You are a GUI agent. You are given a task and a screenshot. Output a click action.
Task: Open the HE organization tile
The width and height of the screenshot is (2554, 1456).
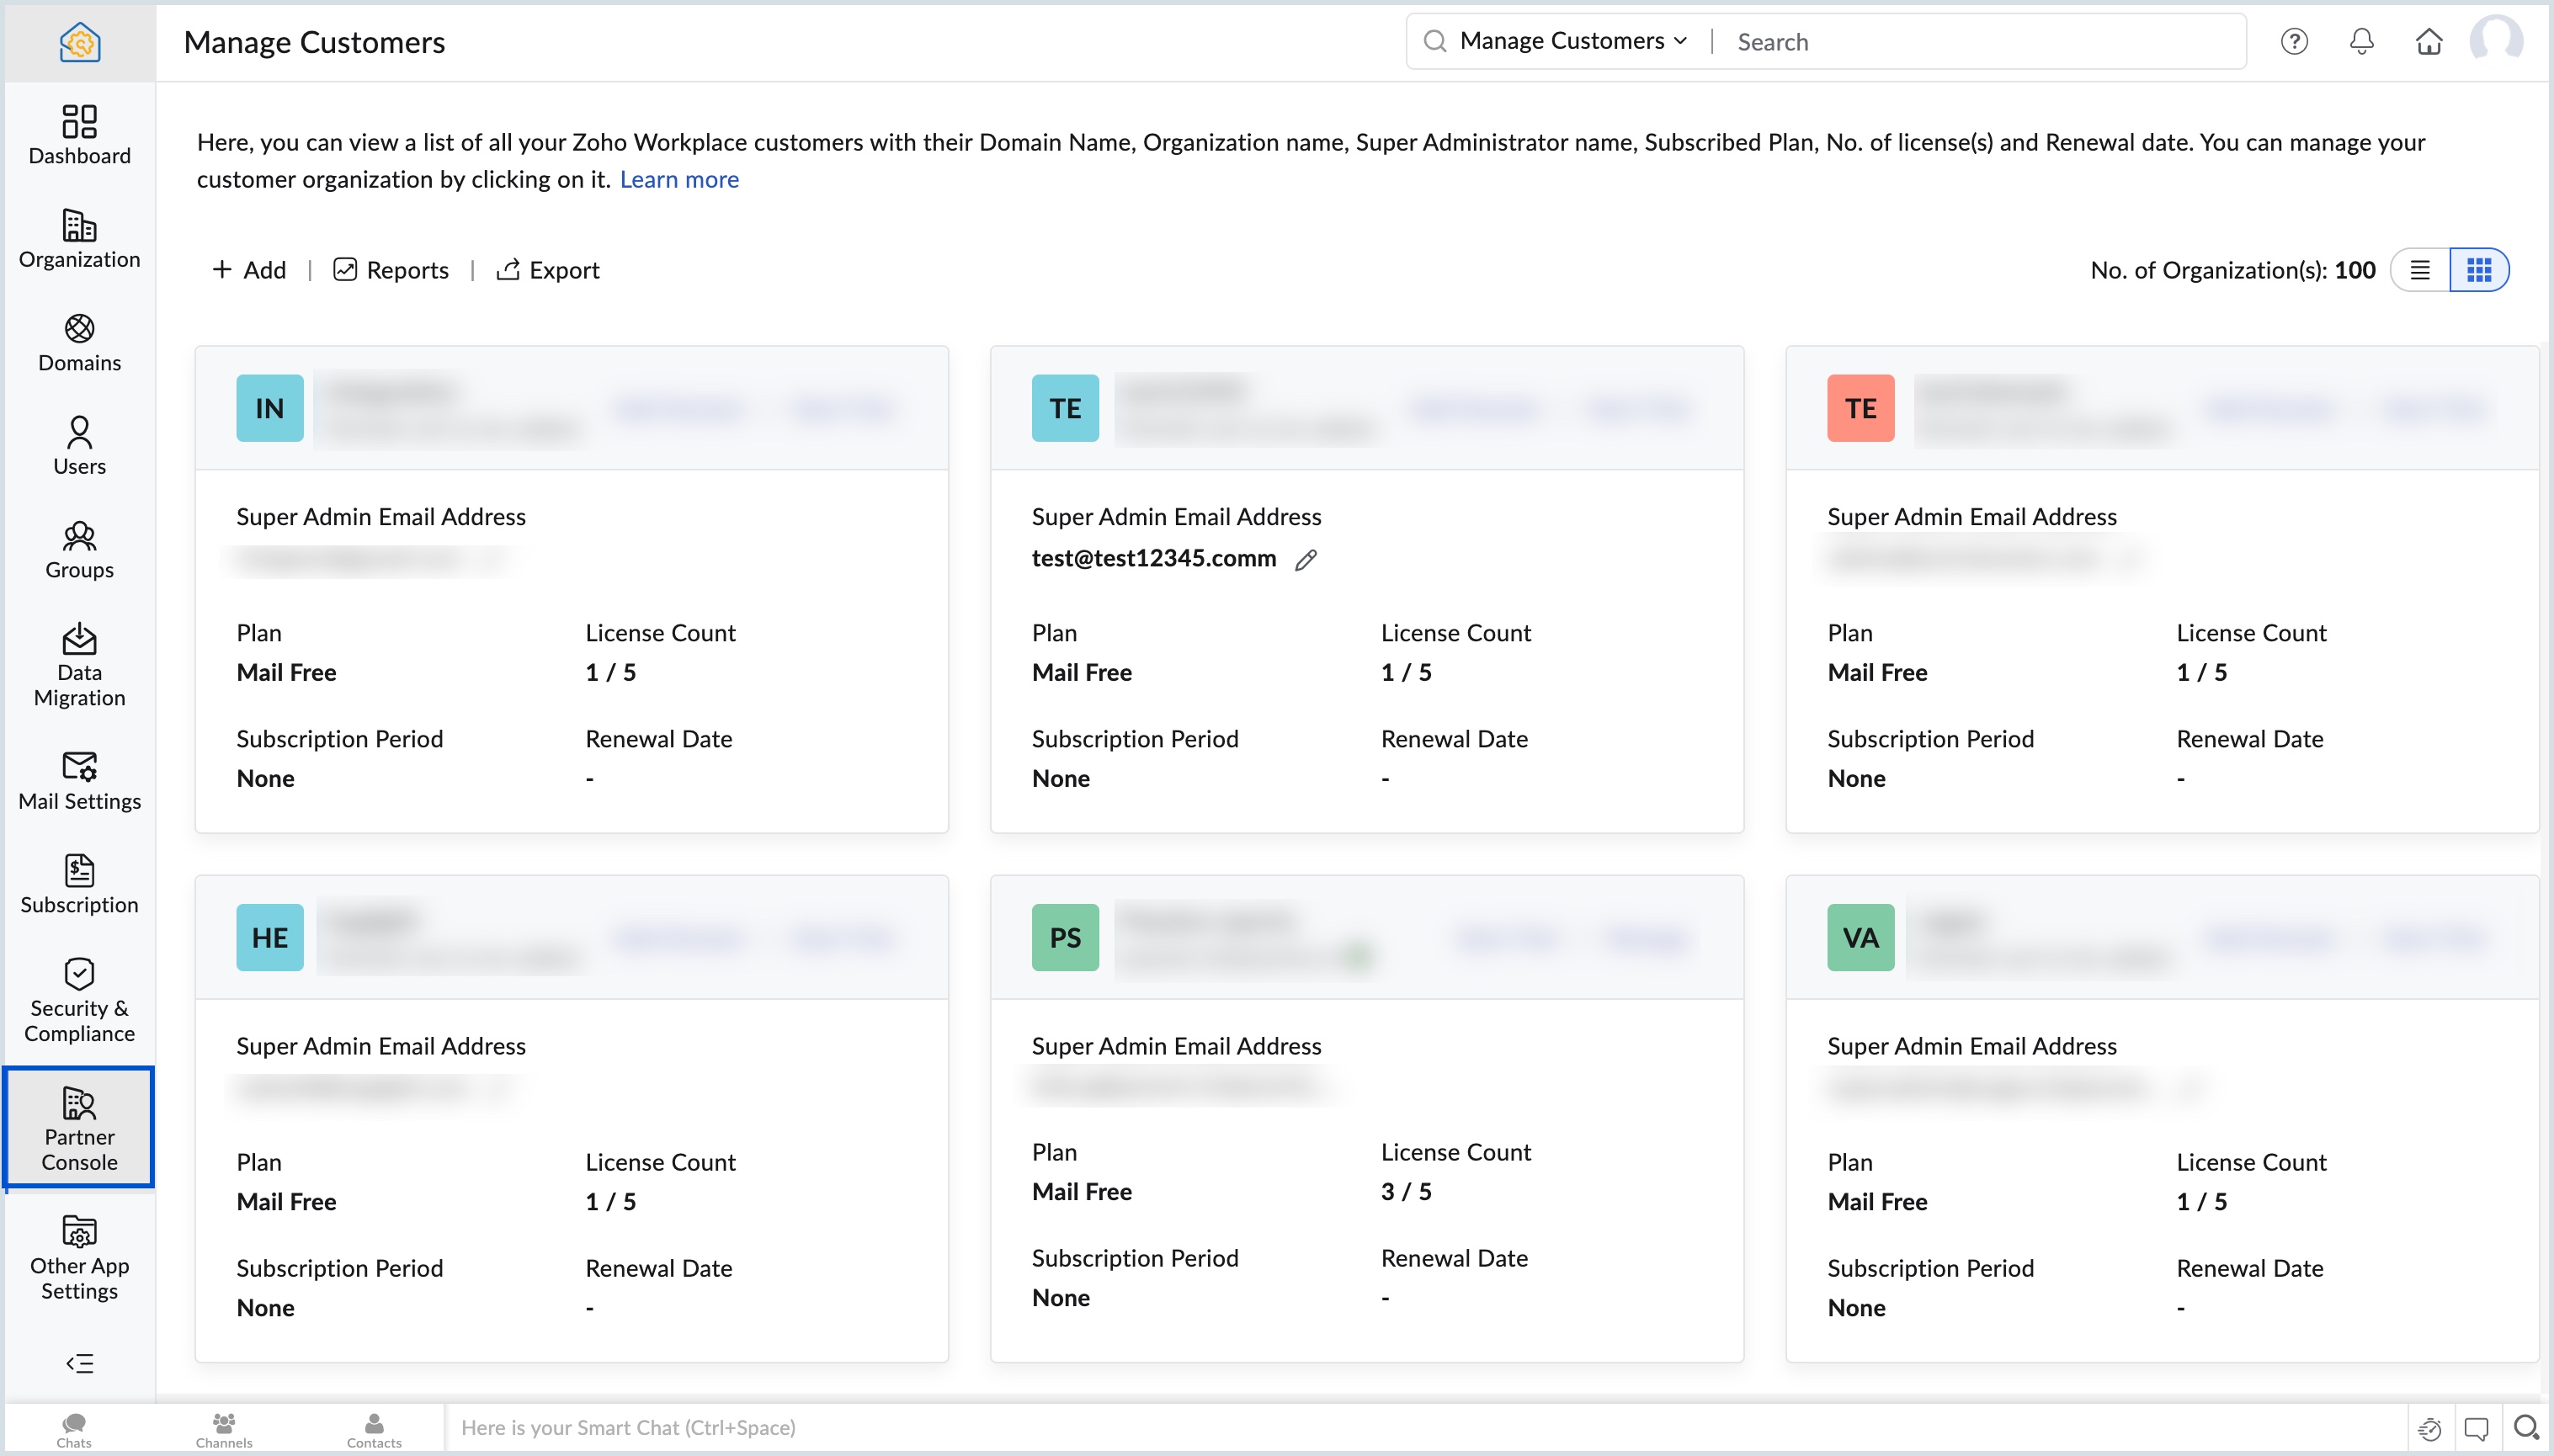pos(270,937)
